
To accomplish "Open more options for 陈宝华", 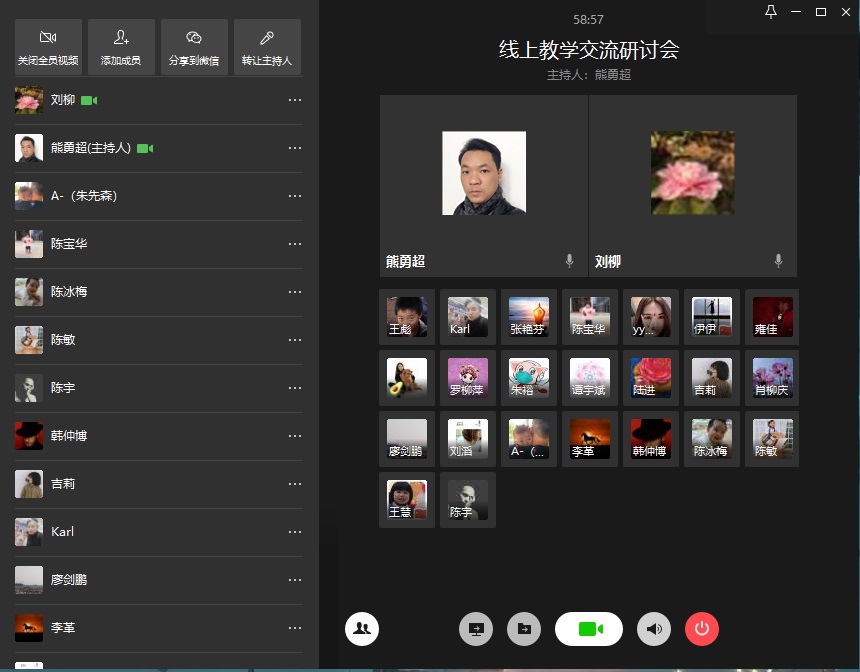I will tap(294, 244).
